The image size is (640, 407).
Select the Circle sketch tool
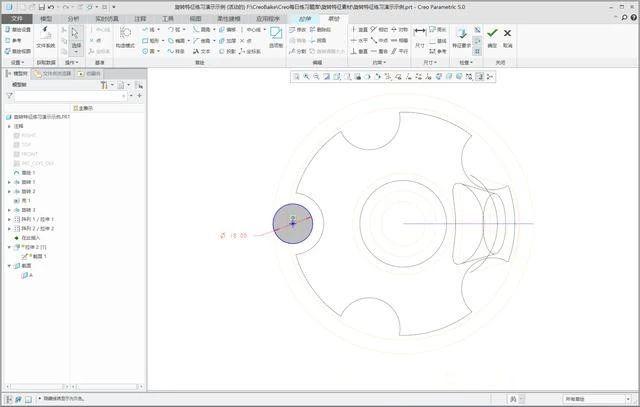[149, 51]
